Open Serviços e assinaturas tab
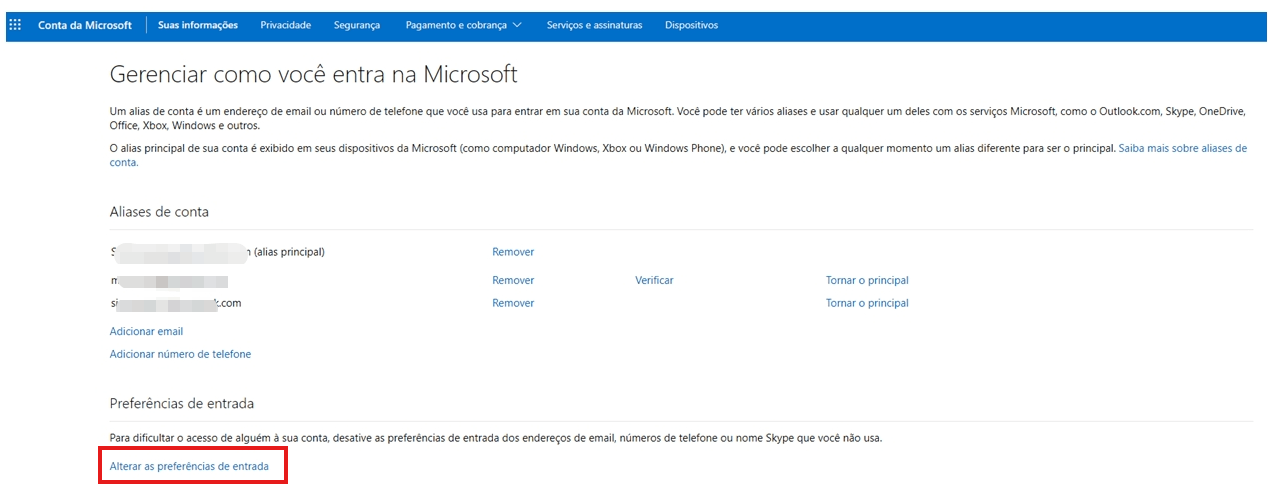 coord(595,25)
